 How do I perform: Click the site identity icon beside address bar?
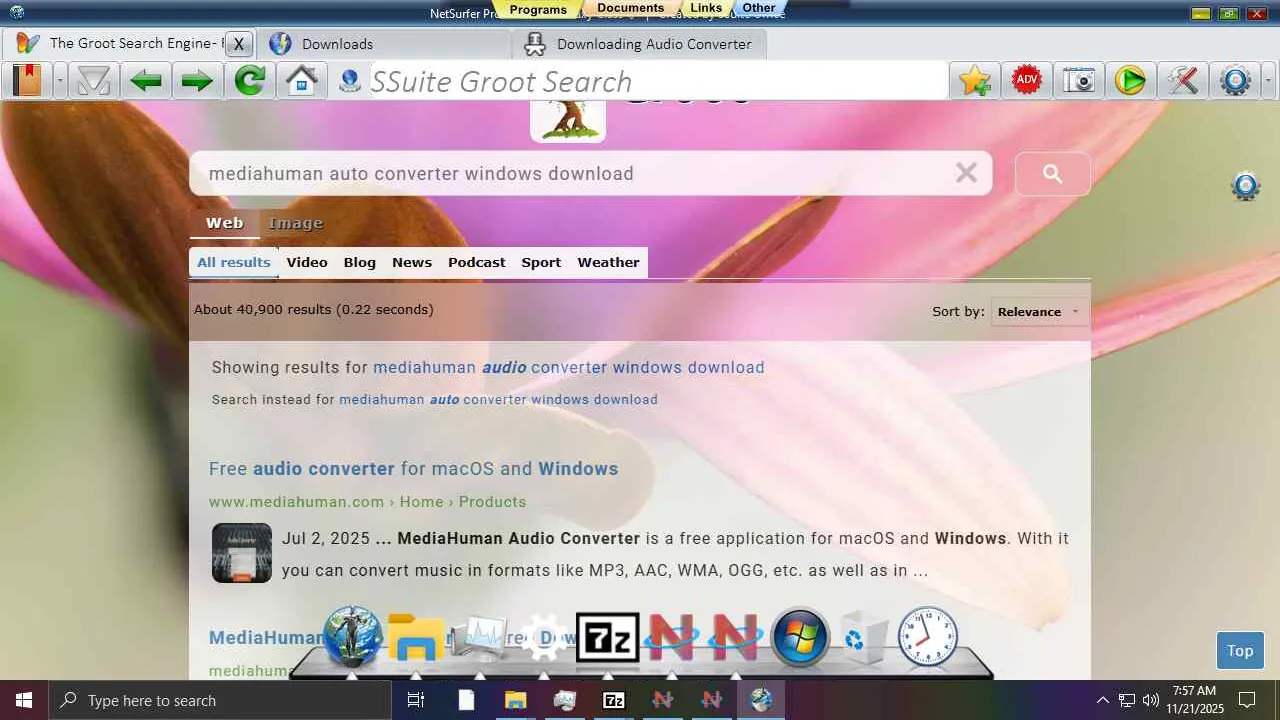[349, 81]
